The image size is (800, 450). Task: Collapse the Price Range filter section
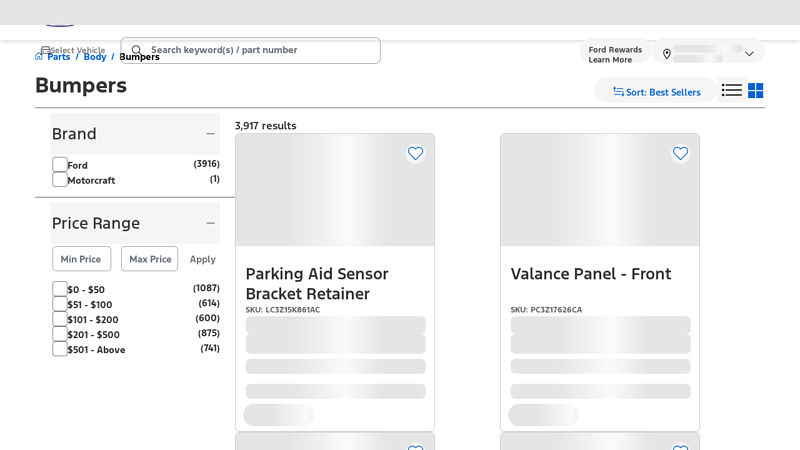[210, 223]
